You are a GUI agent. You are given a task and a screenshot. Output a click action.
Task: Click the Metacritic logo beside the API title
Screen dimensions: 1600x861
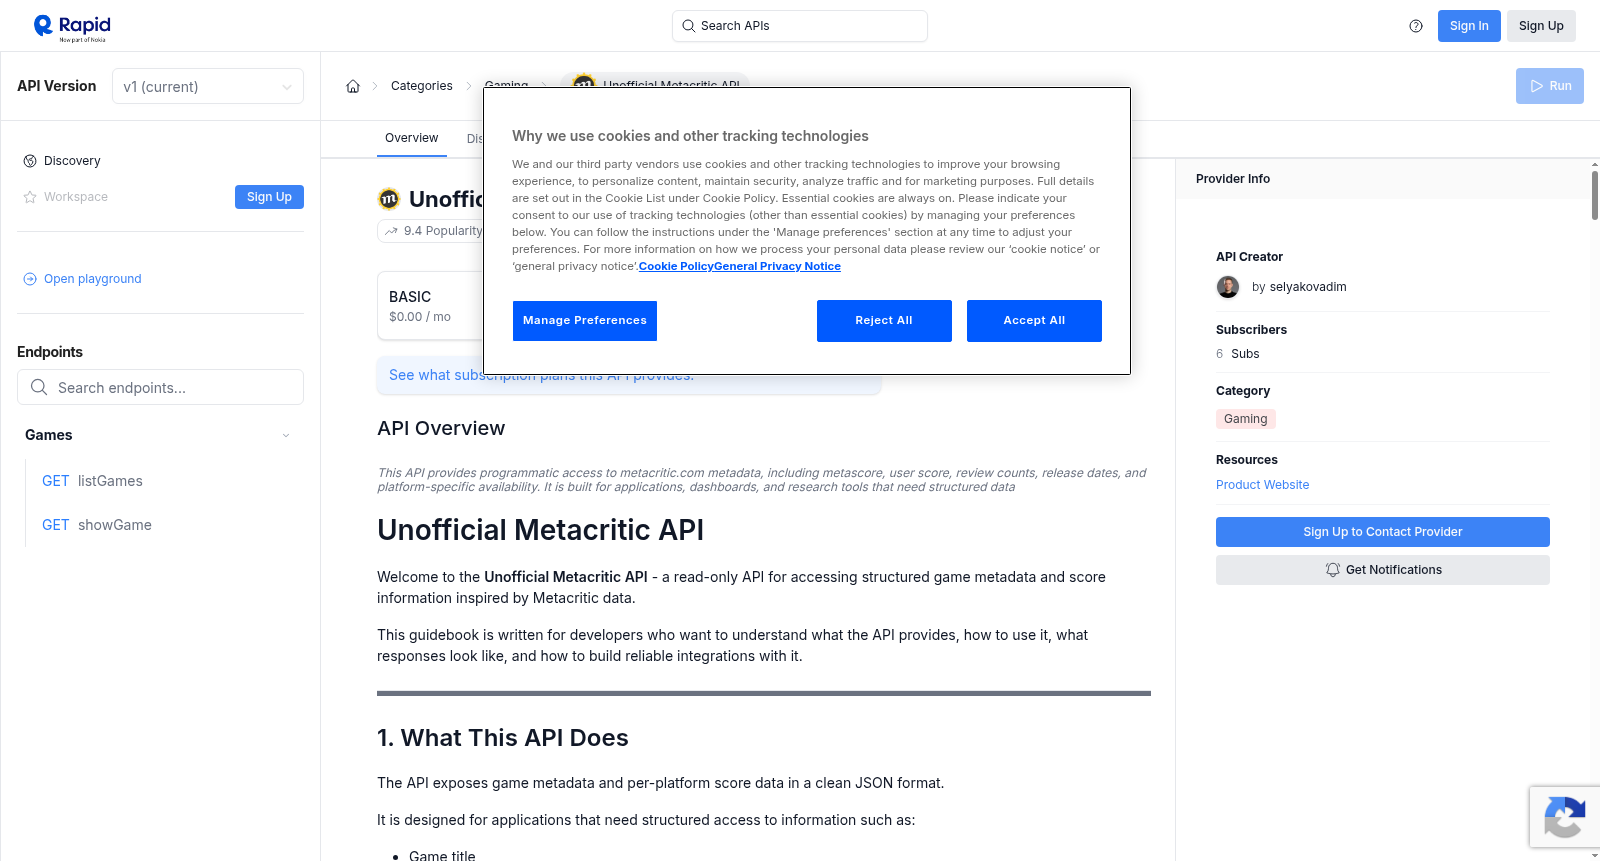pos(389,199)
